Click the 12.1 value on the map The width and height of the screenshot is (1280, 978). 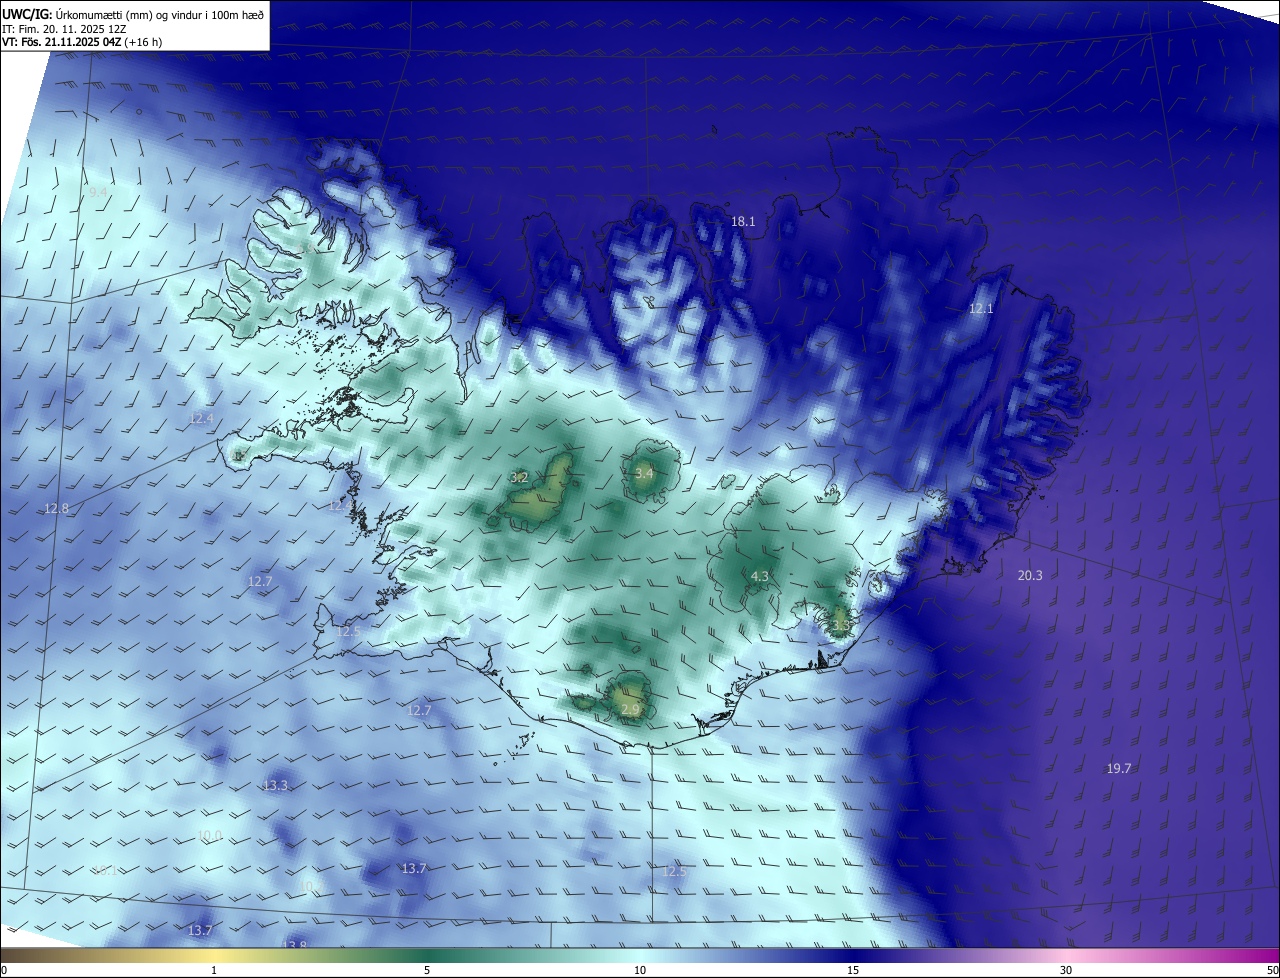[x=981, y=309]
